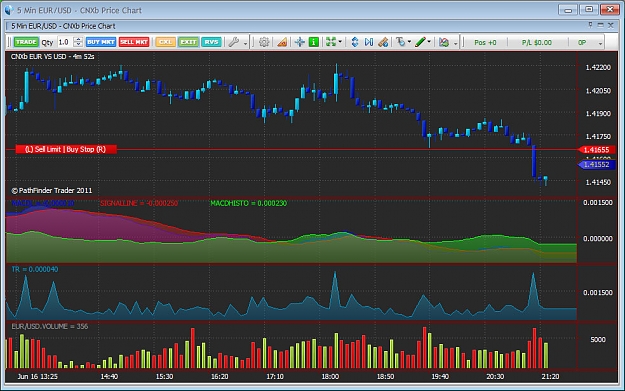This screenshot has height=391, width=625.
Task: Open the toolbar overflow dropdown after 0P
Action: [x=600, y=43]
